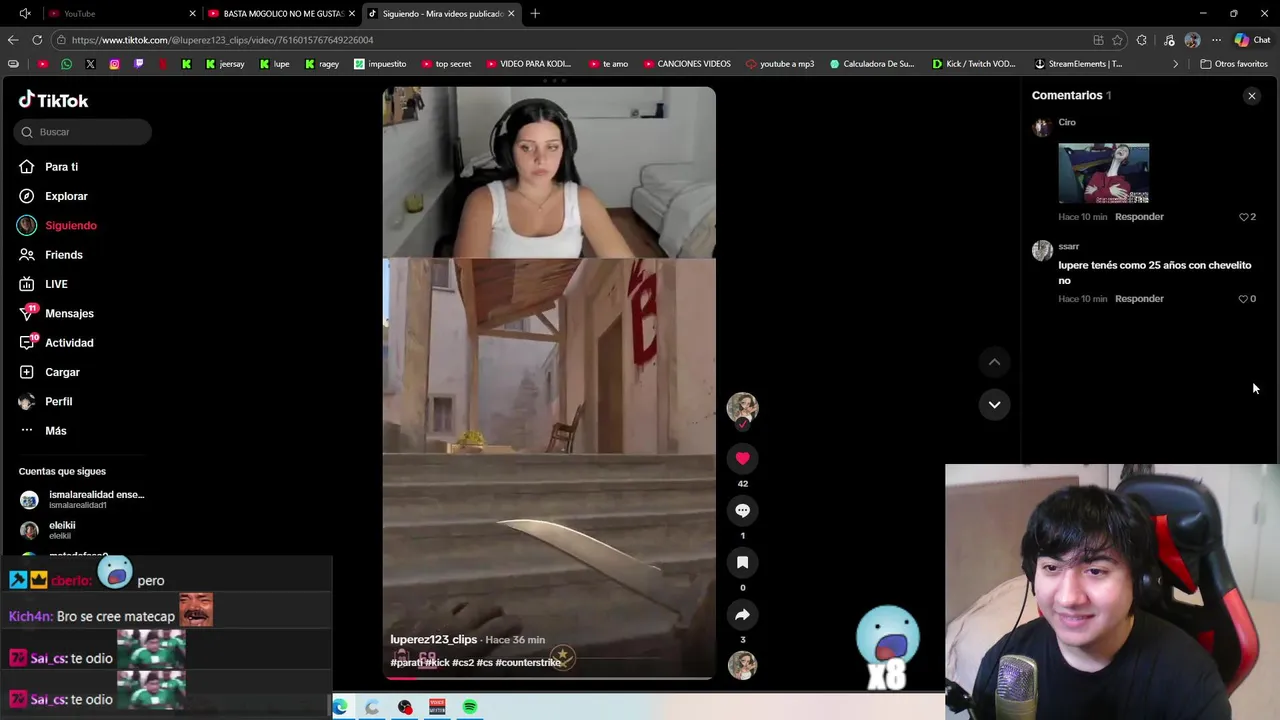Open the browser three-dots menu

point(1216,40)
